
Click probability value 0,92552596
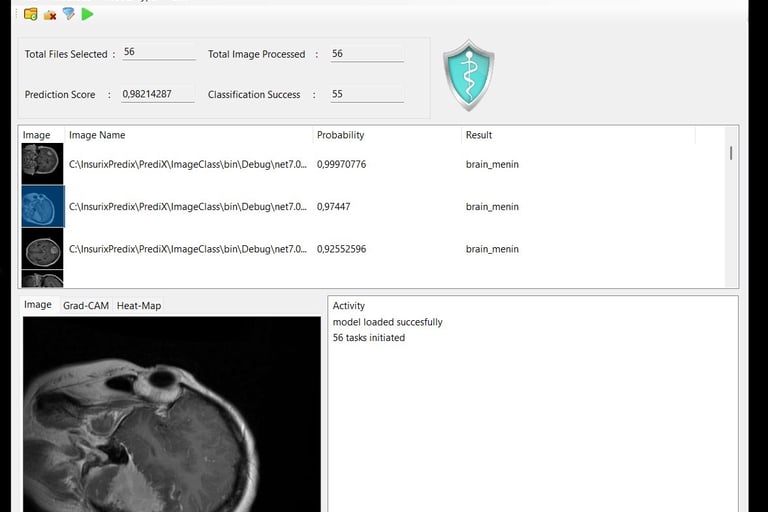[x=341, y=249]
